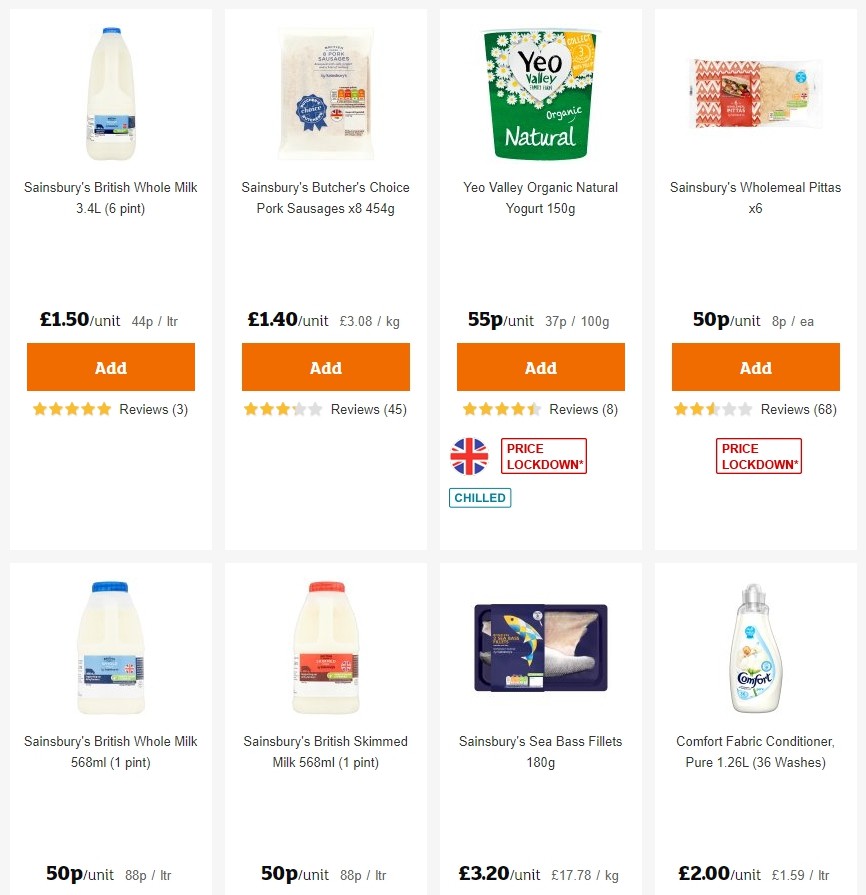Click the PRICE LOCKDOWN badge under the pittas
This screenshot has width=866, height=895.
758,455
